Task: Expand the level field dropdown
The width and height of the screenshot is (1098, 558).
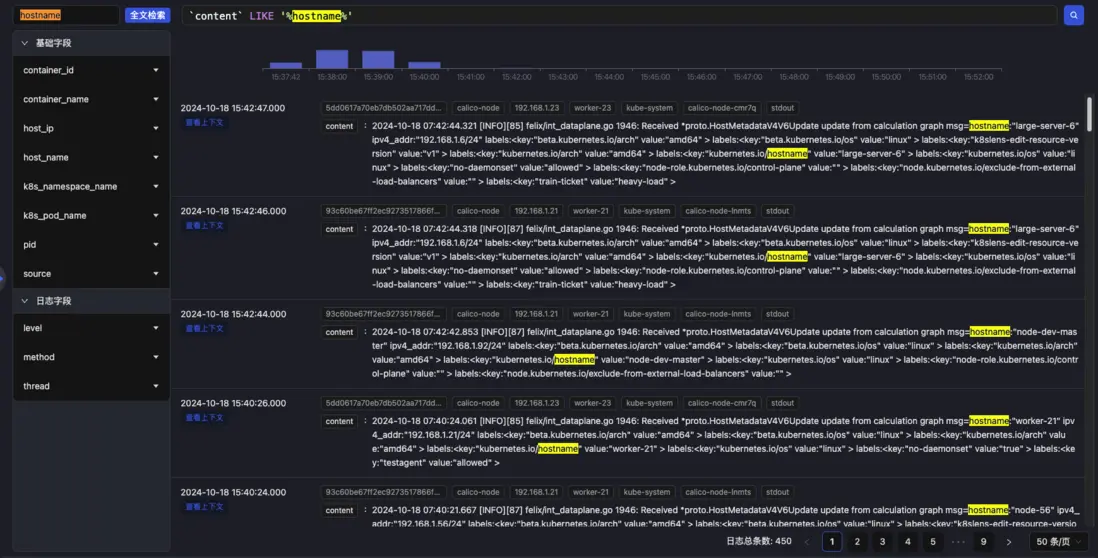Action: [155, 328]
